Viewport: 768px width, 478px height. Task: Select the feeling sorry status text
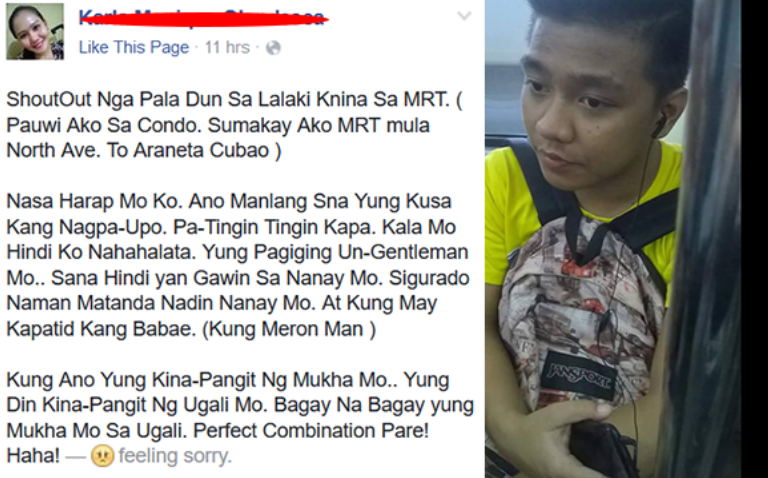tap(175, 456)
